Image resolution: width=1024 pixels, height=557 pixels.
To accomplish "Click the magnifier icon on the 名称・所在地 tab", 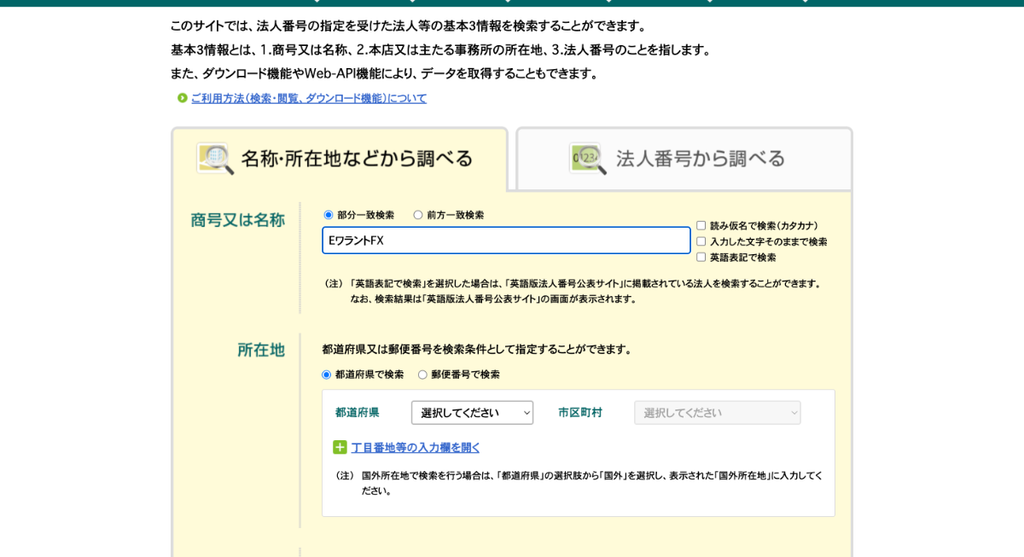I will pyautogui.click(x=216, y=159).
